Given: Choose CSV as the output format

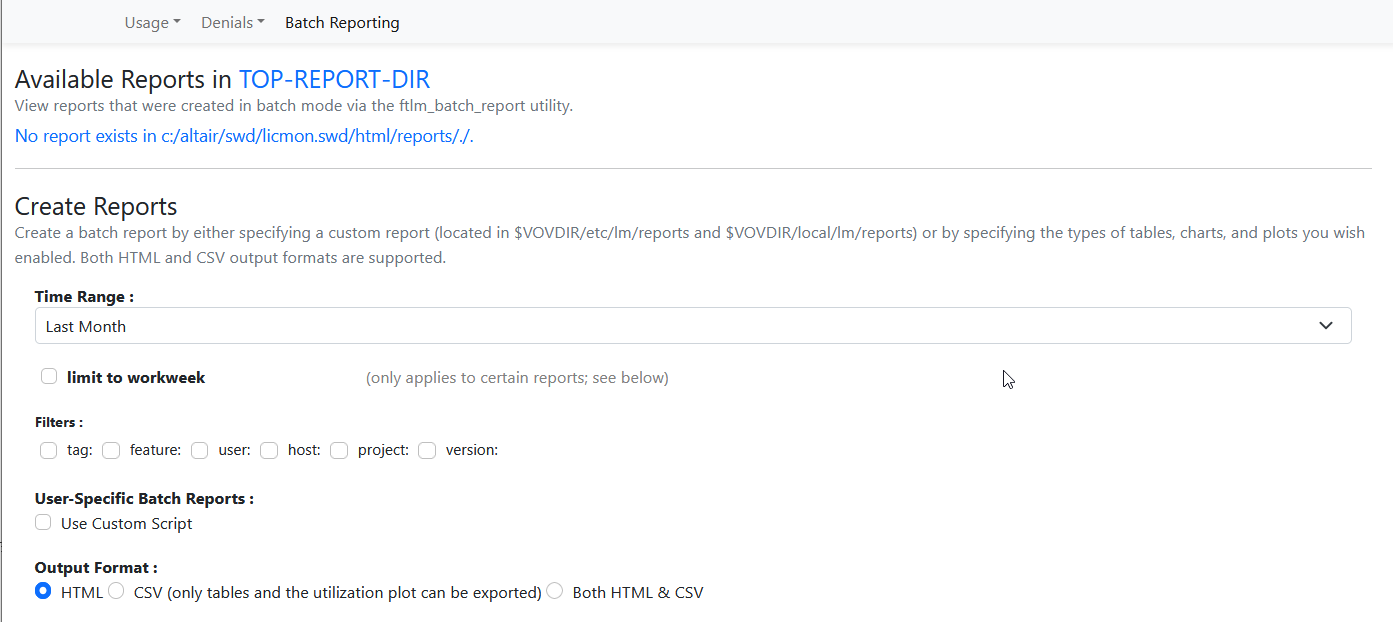Looking at the screenshot, I should tap(115, 590).
